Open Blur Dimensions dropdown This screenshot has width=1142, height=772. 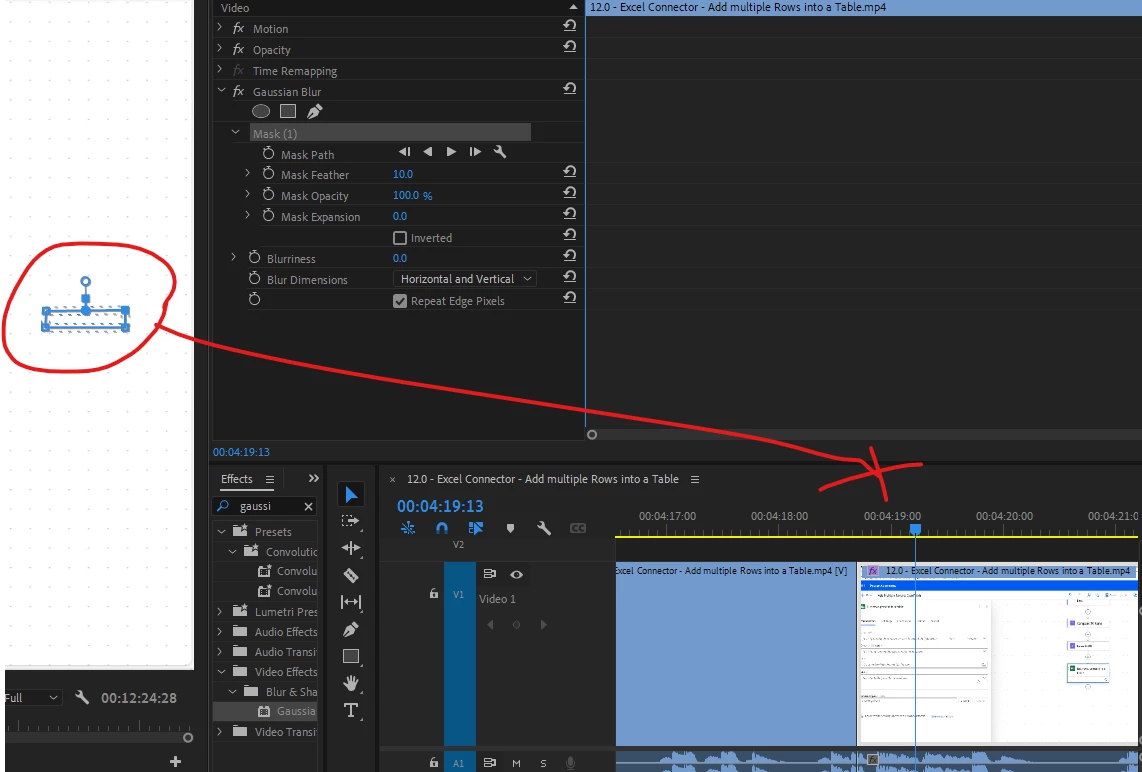[465, 279]
